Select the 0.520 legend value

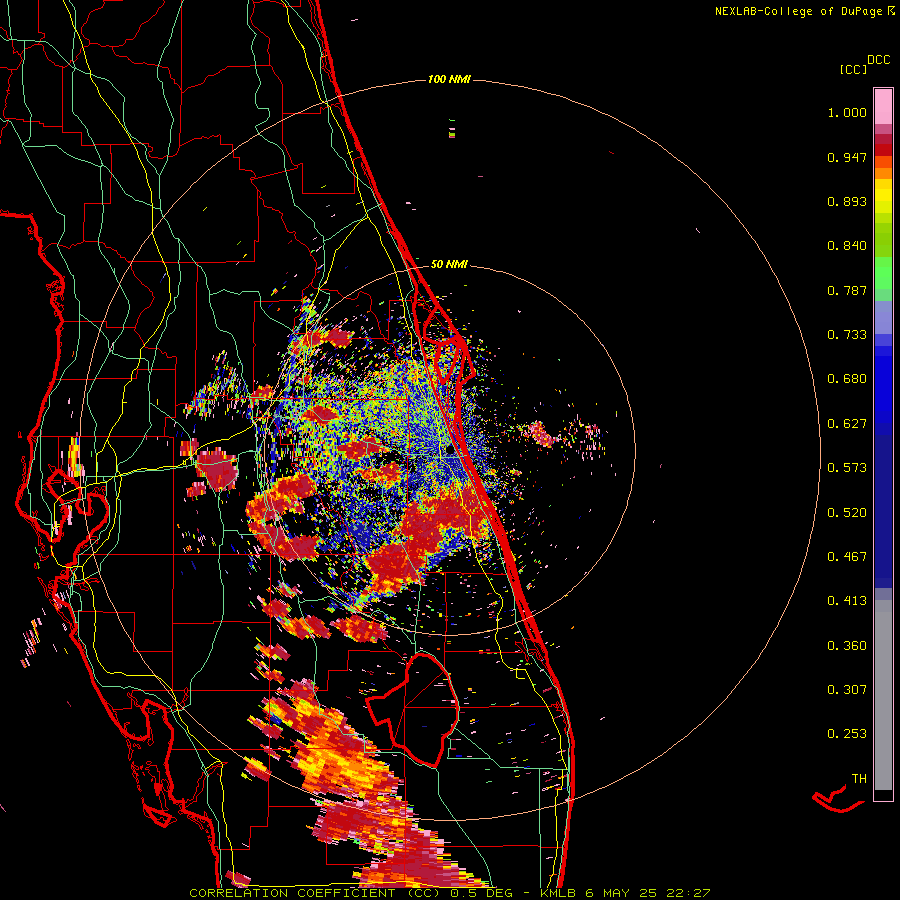(847, 513)
